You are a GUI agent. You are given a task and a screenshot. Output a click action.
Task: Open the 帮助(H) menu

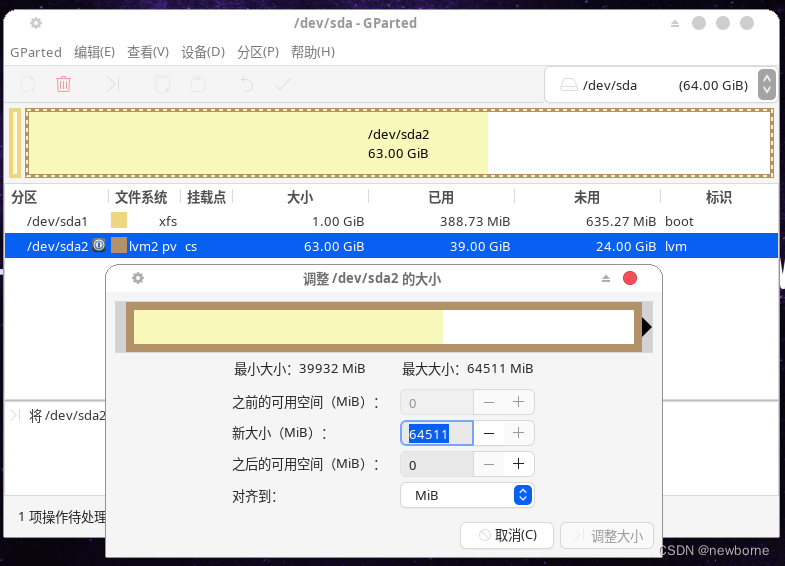click(313, 52)
